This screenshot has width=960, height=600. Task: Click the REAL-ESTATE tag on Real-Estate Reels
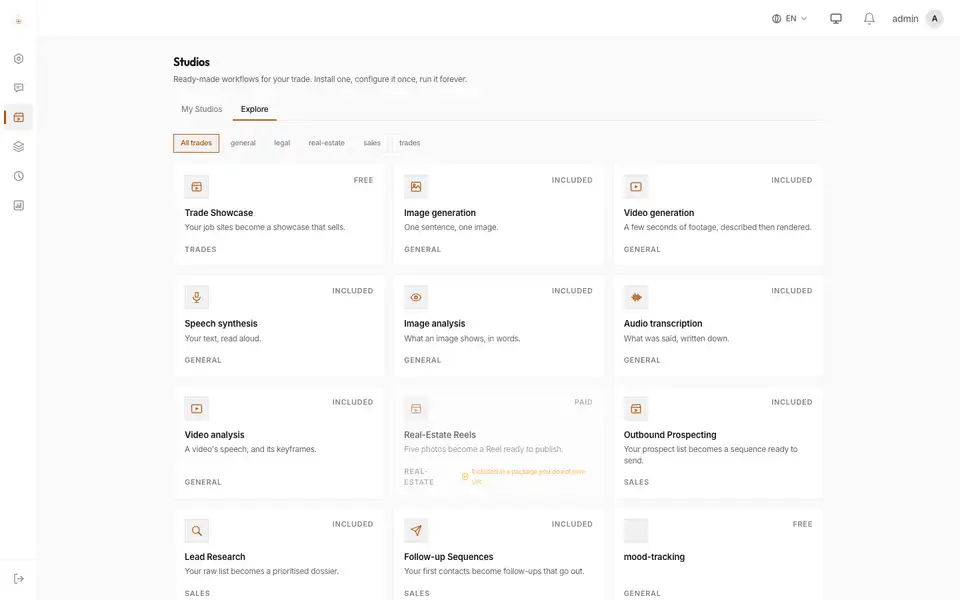click(419, 477)
